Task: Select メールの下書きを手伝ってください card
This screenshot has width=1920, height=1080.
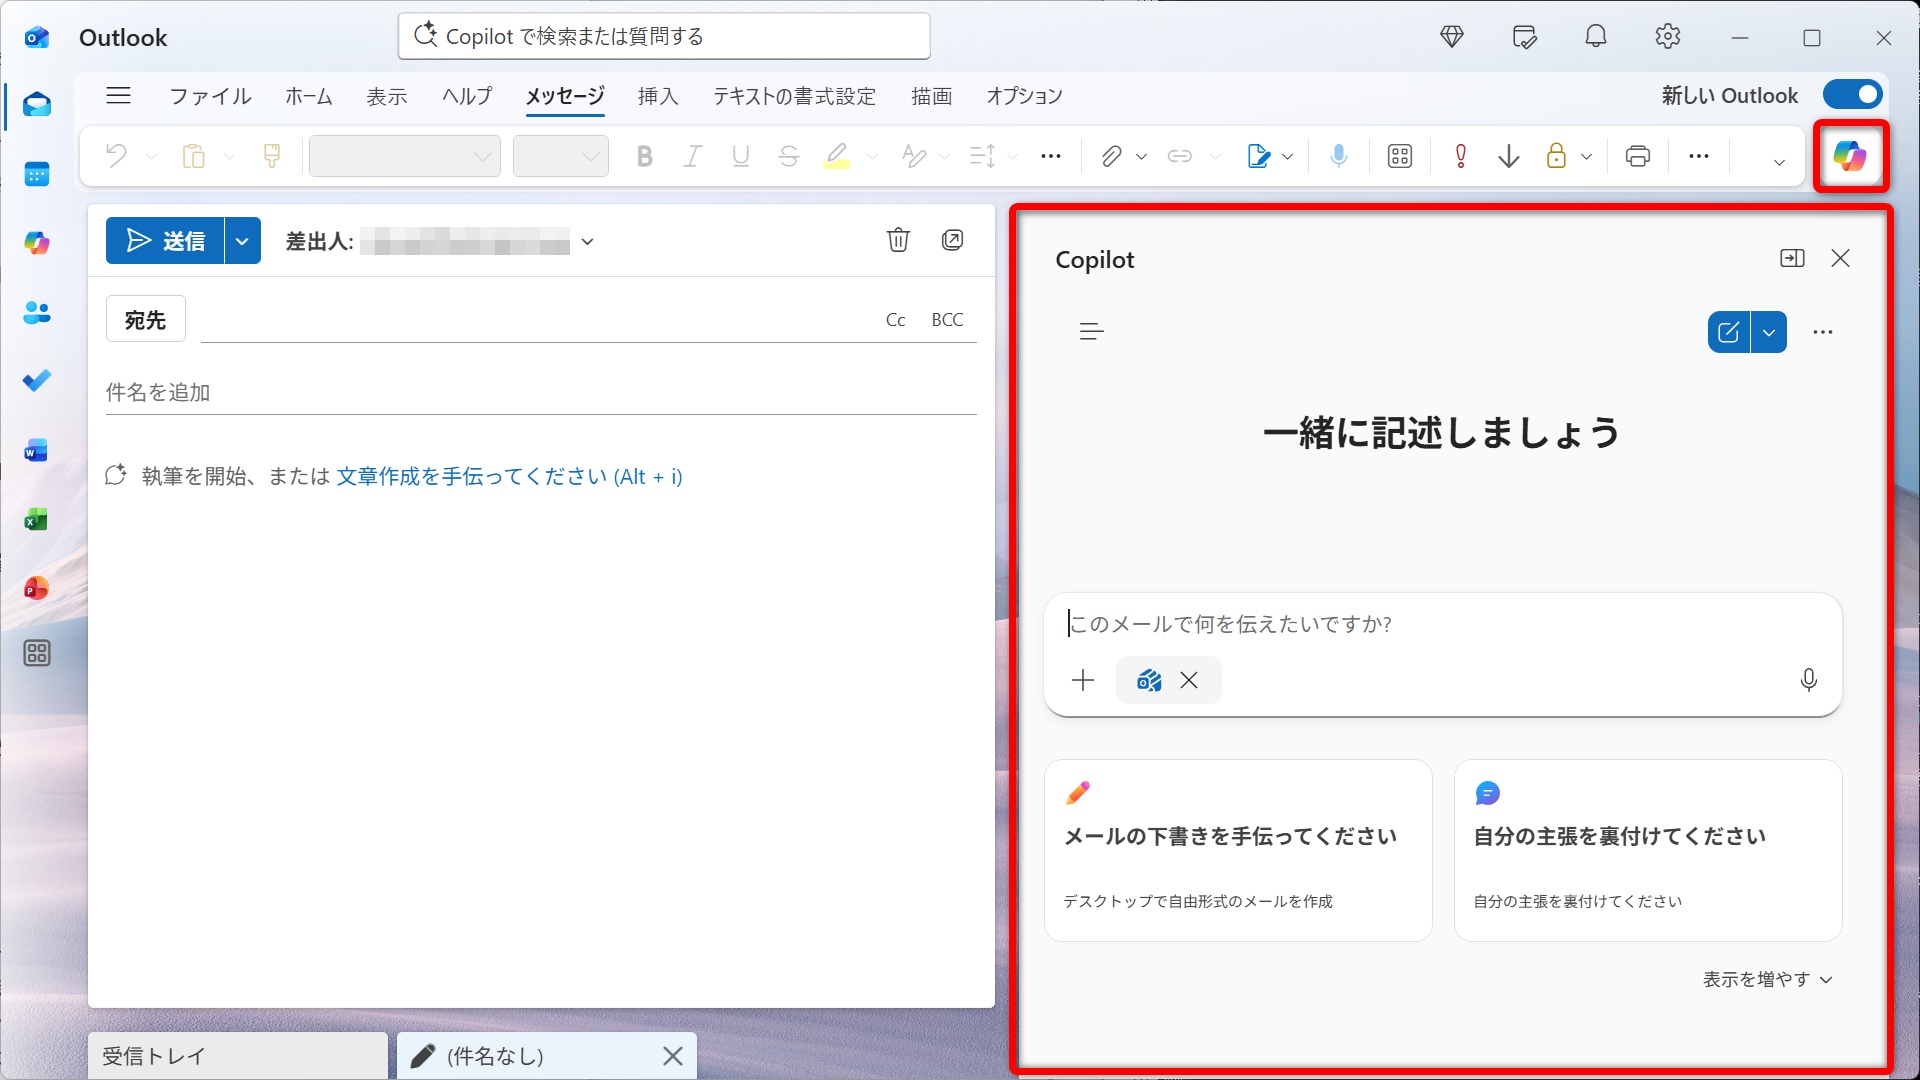Action: (x=1238, y=850)
